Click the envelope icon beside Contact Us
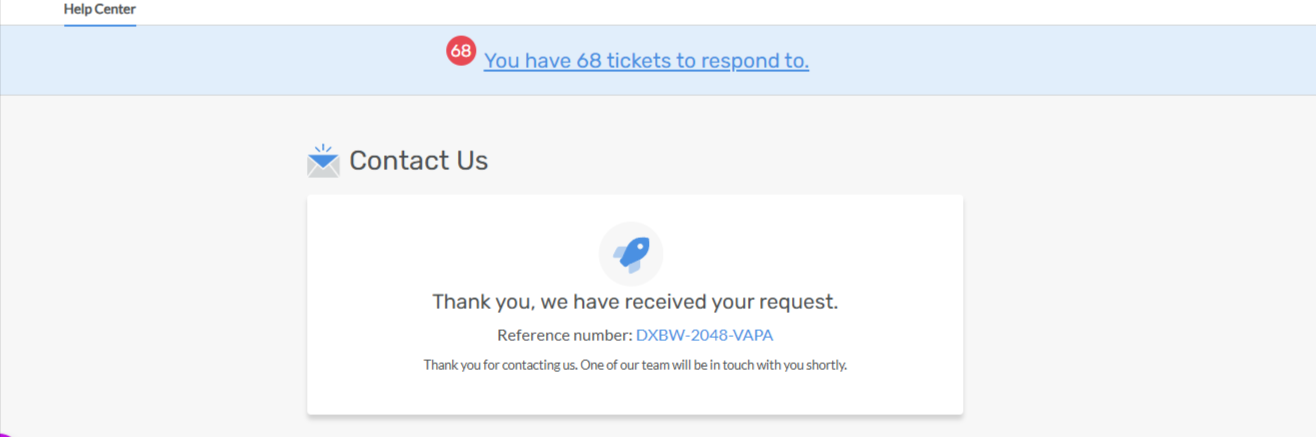1316x437 pixels. (323, 161)
